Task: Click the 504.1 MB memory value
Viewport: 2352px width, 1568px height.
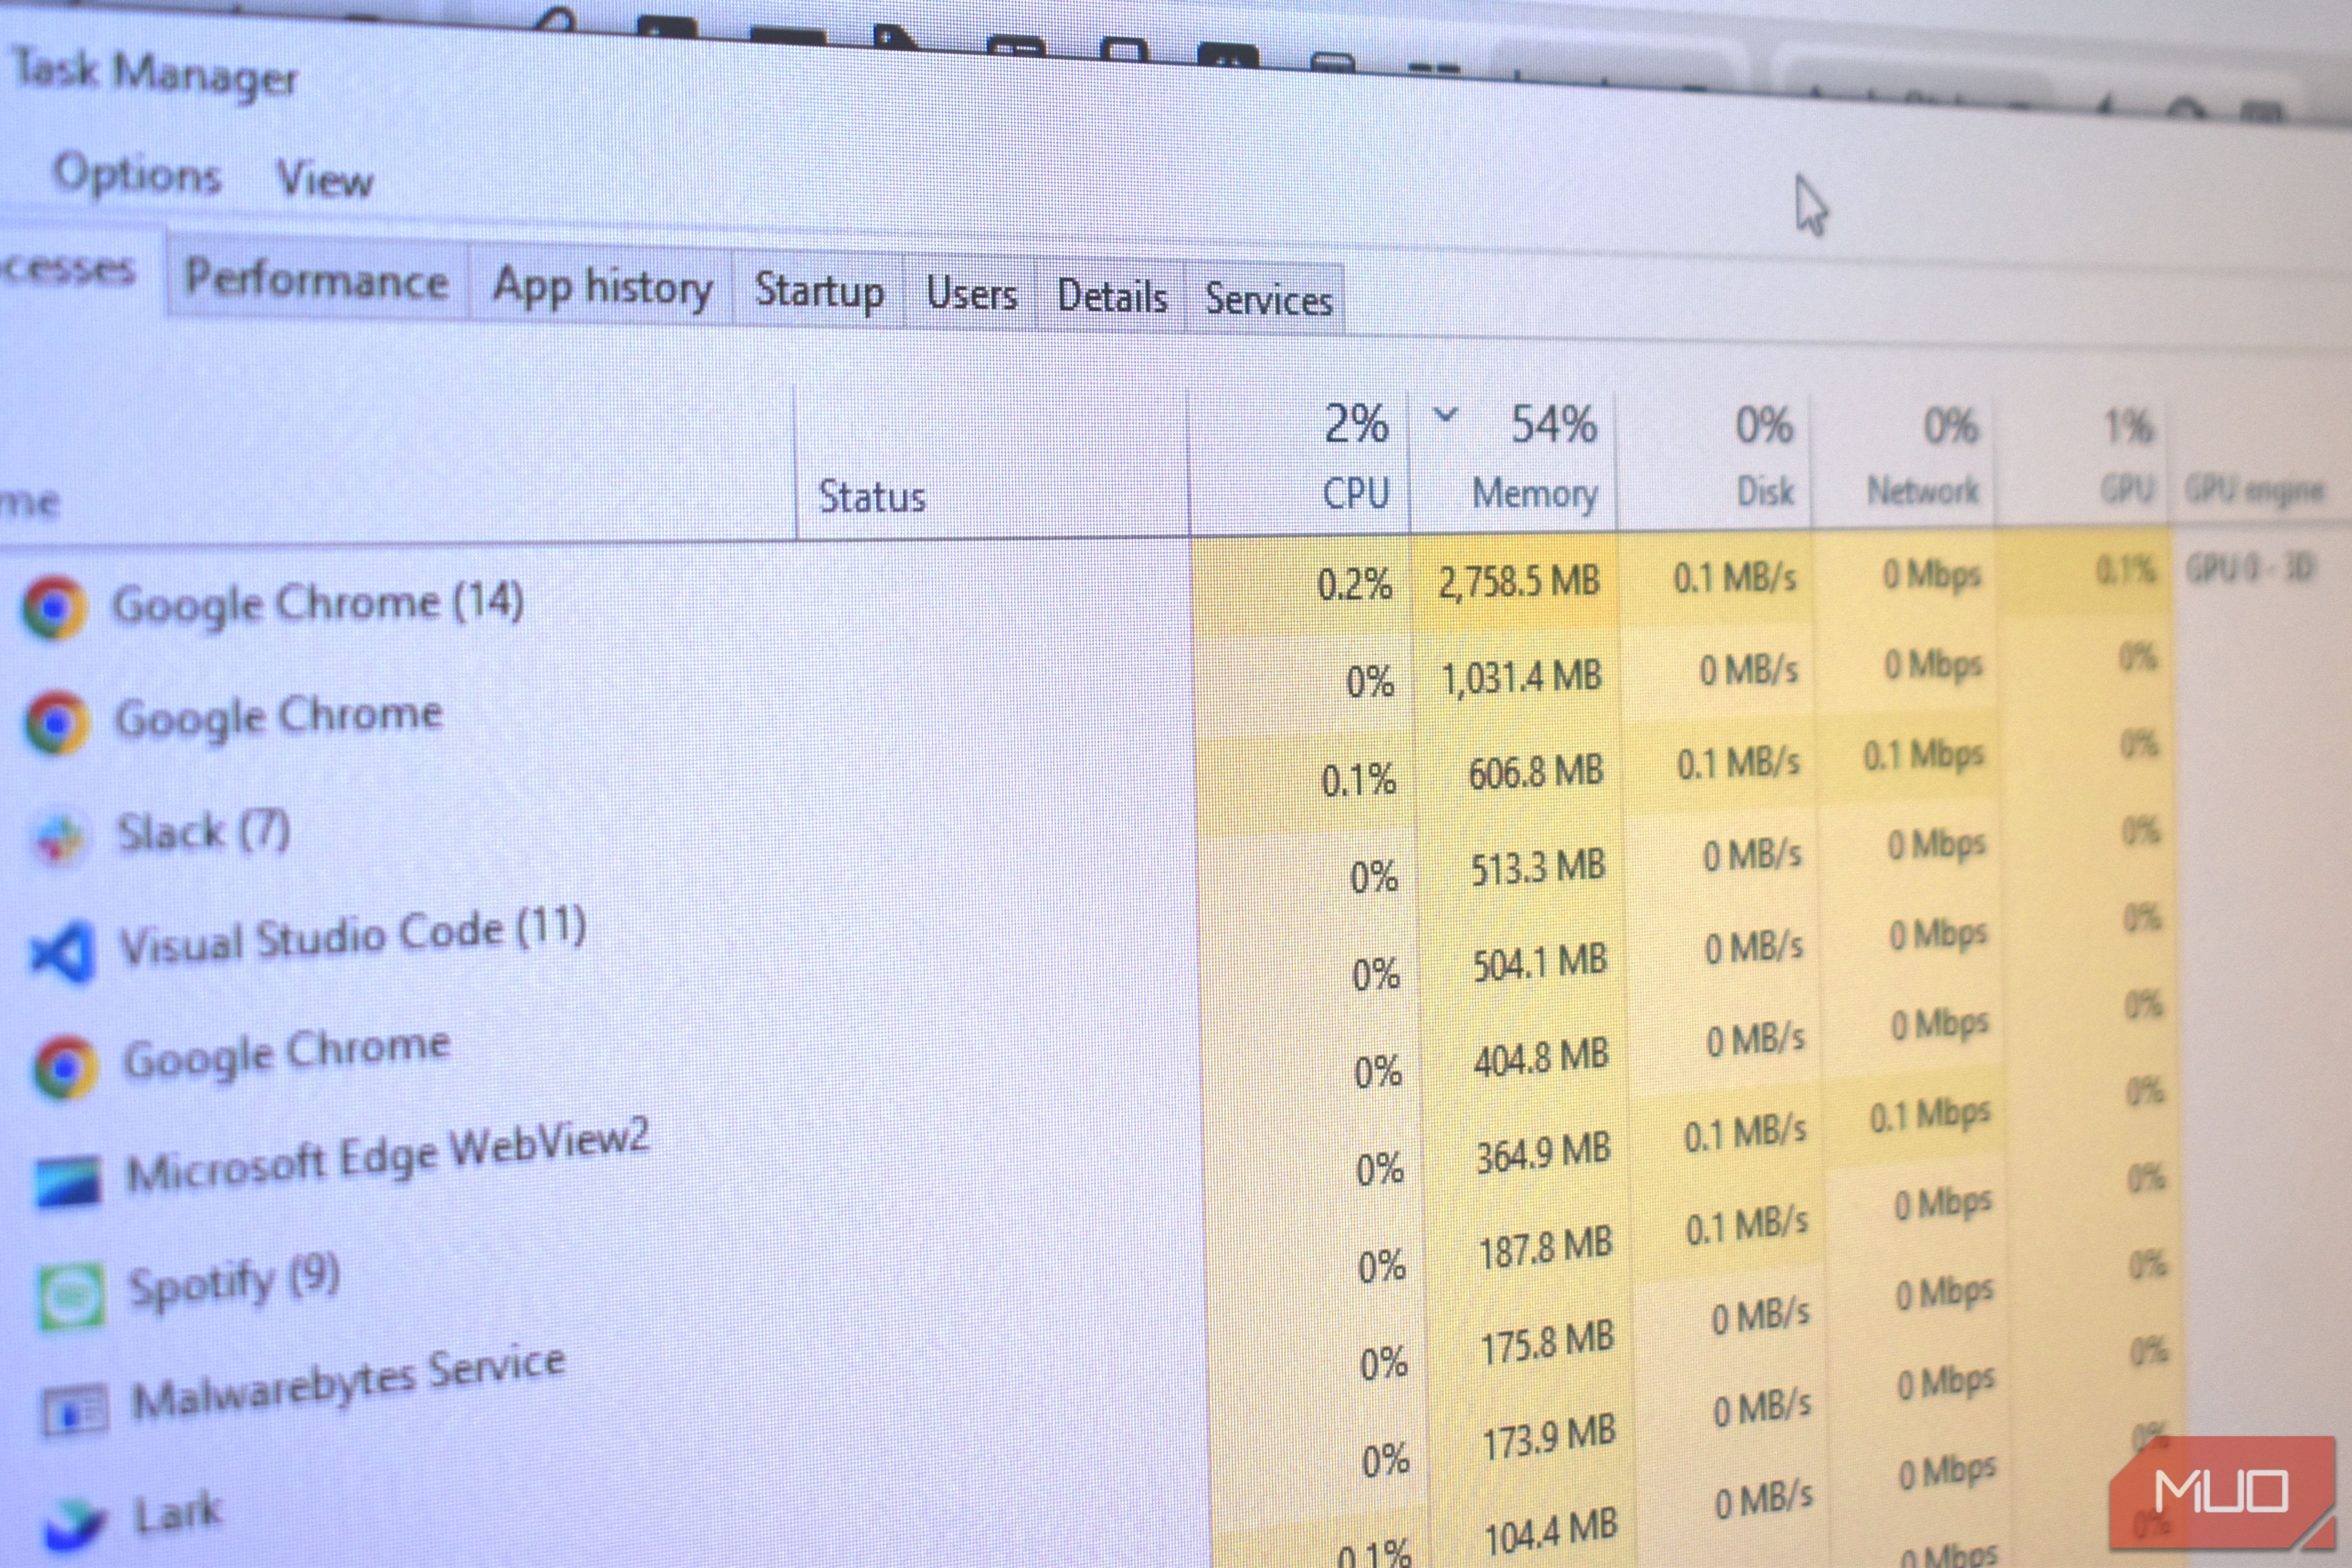Action: coord(1540,962)
